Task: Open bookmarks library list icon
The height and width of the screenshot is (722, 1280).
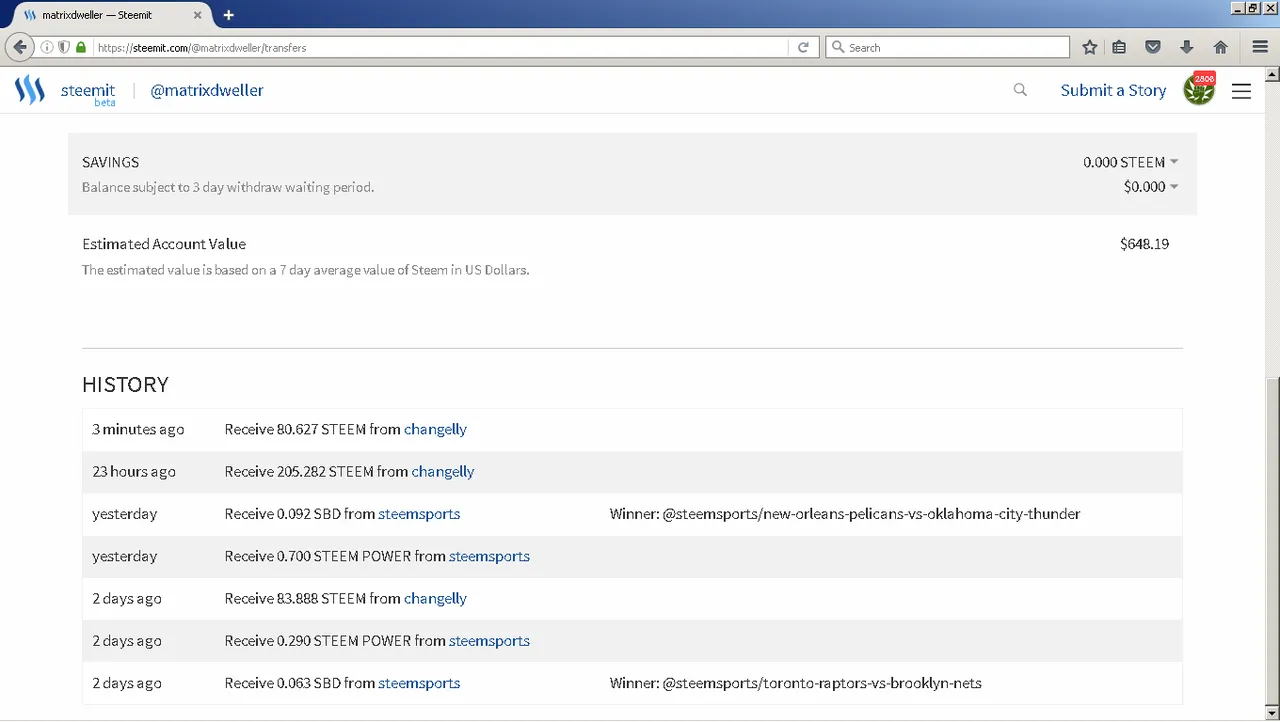Action: [1120, 47]
